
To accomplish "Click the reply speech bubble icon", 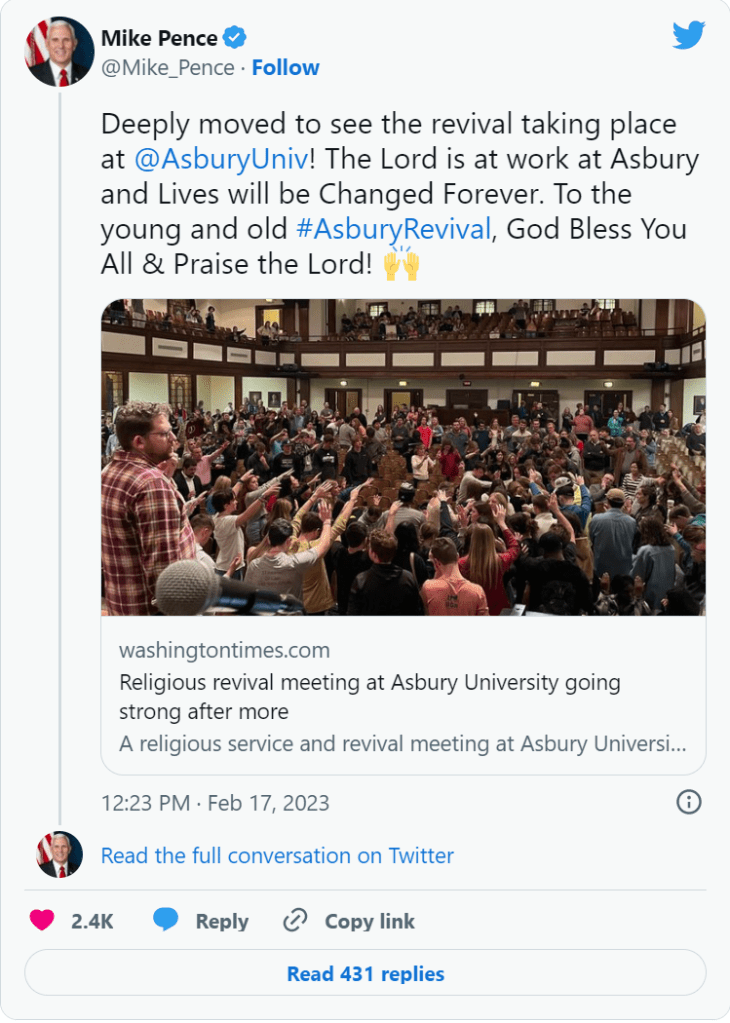I will coord(166,921).
